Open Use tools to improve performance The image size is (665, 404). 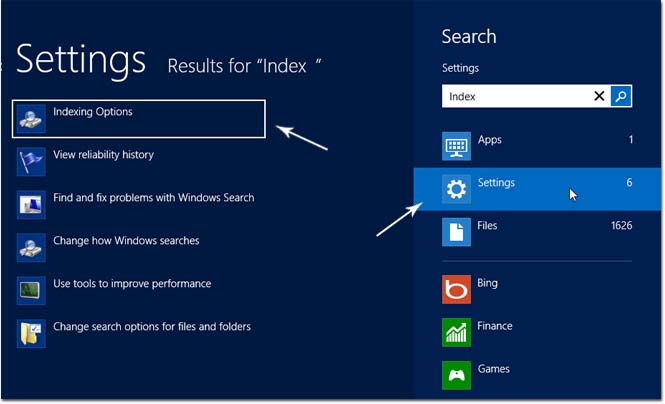pos(132,284)
